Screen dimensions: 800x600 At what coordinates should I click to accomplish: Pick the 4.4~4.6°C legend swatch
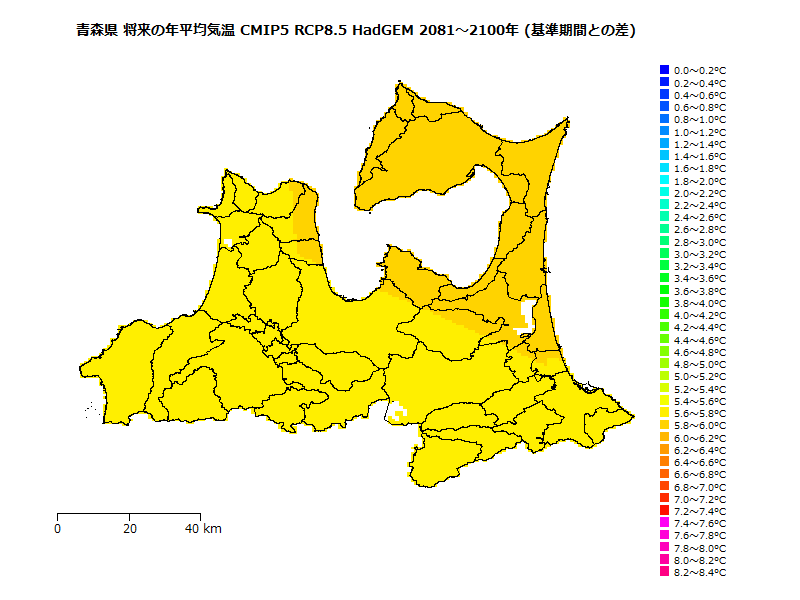coord(664,339)
